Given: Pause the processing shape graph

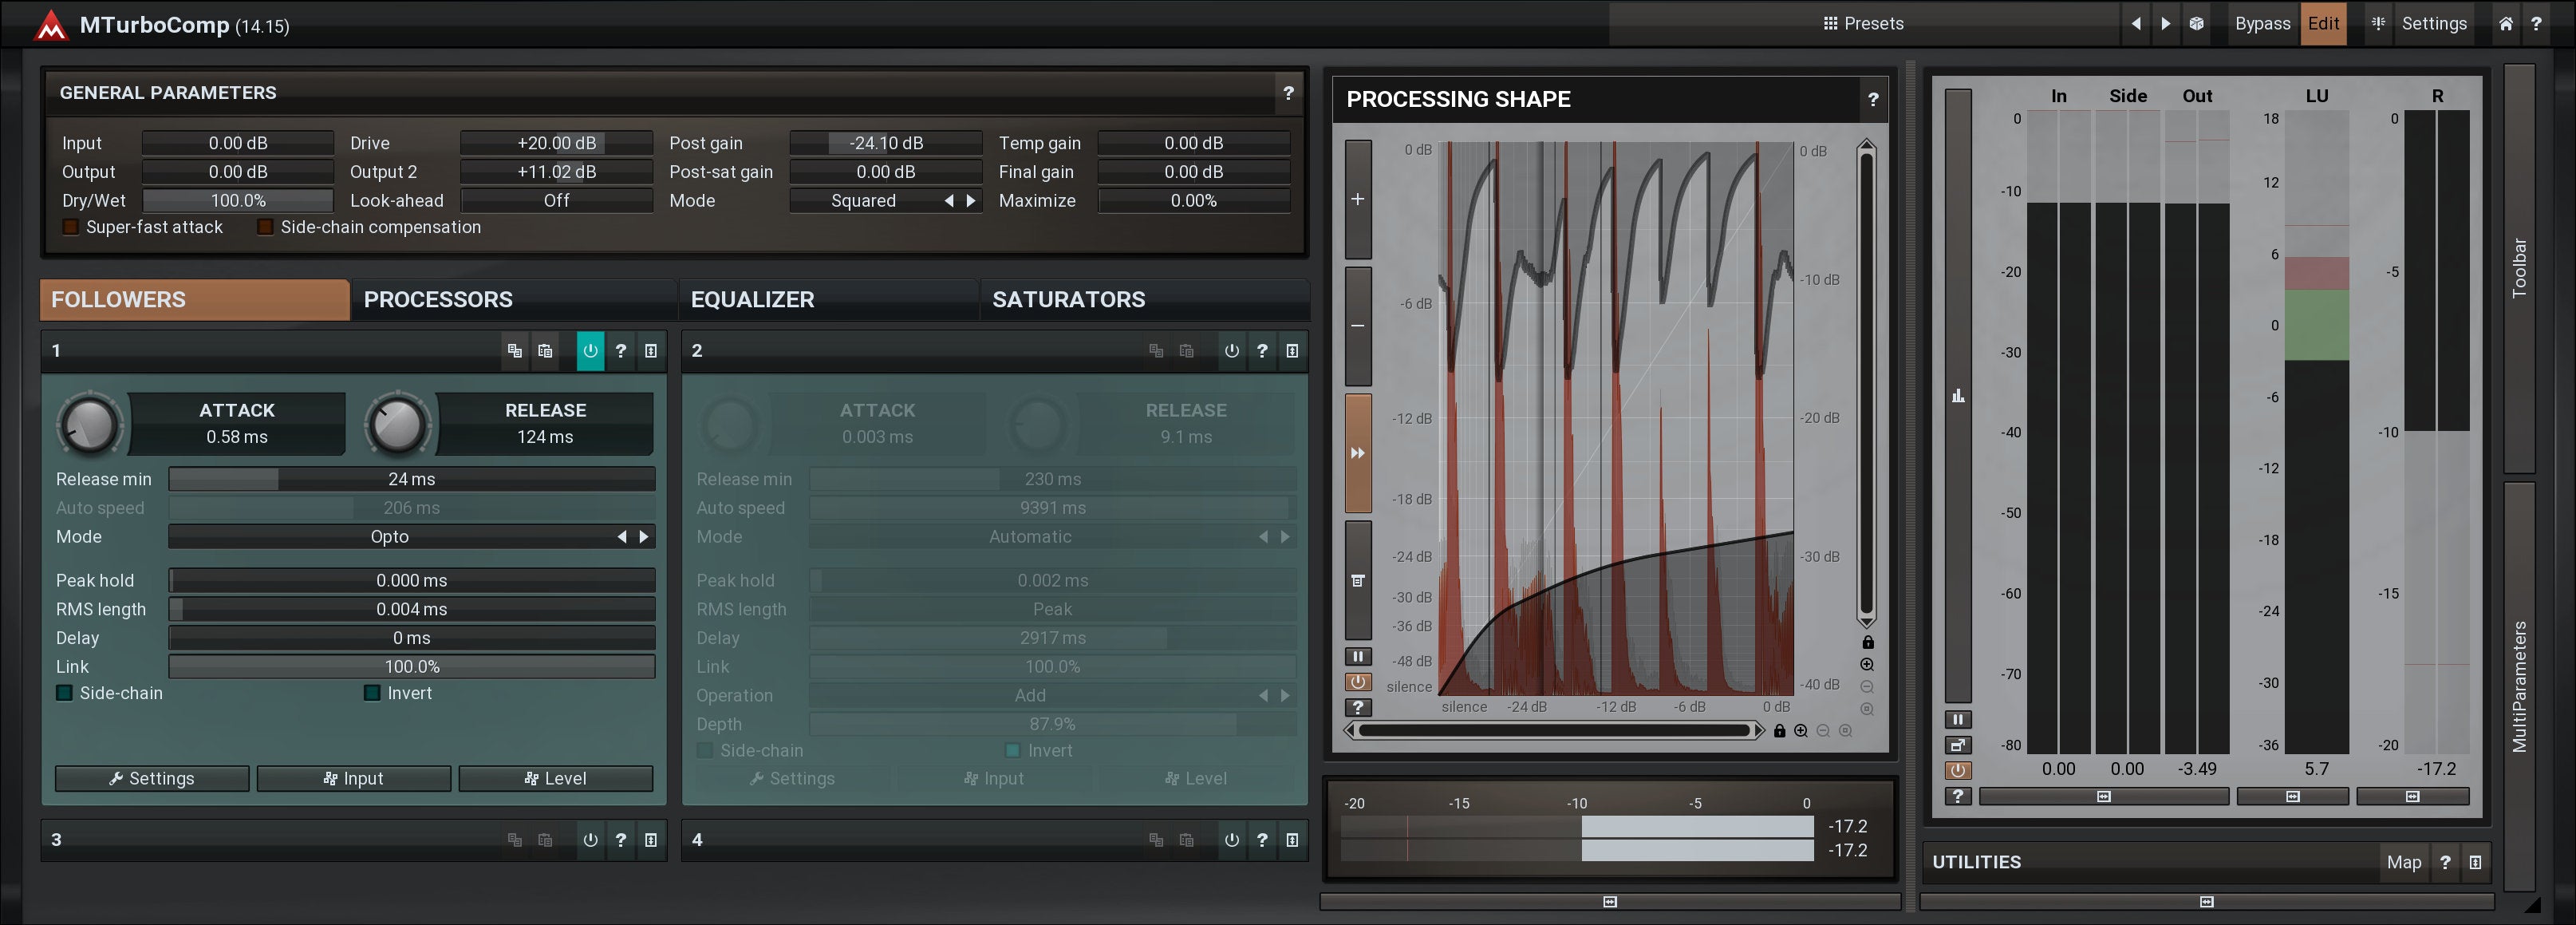Looking at the screenshot, I should click(x=1357, y=657).
